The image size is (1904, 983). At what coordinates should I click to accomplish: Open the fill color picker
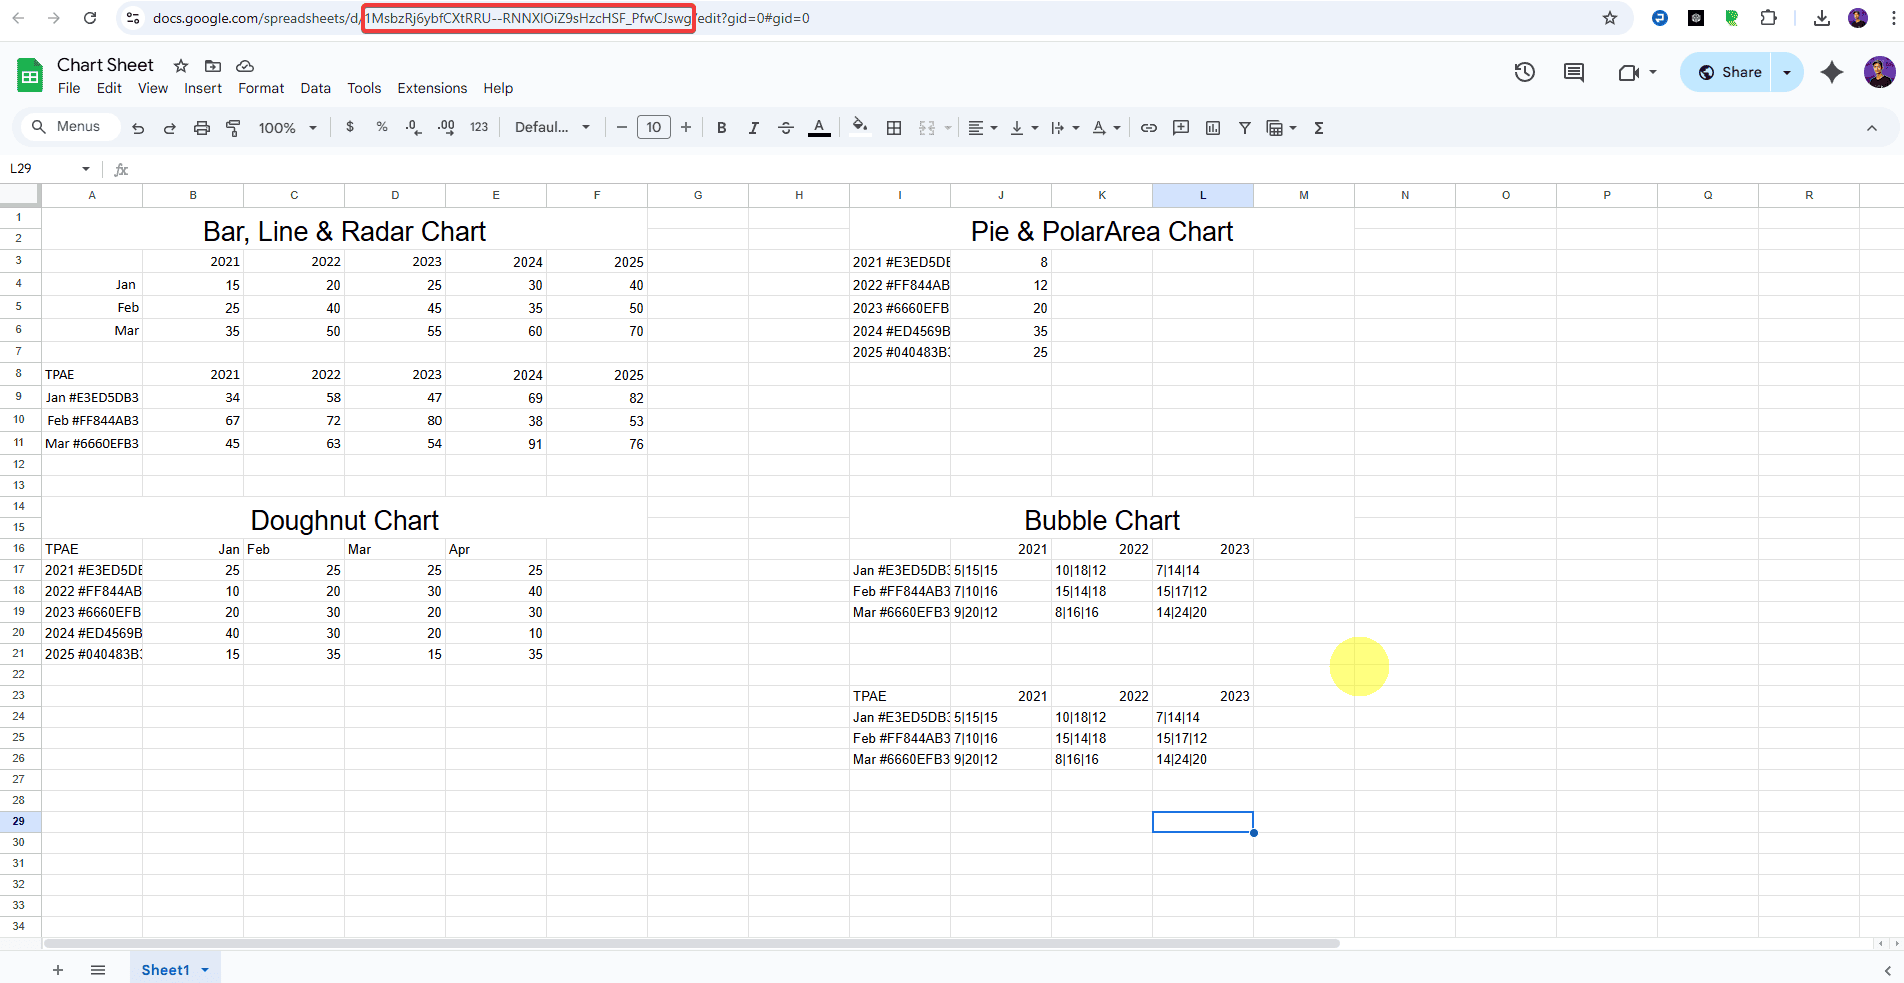point(859,128)
